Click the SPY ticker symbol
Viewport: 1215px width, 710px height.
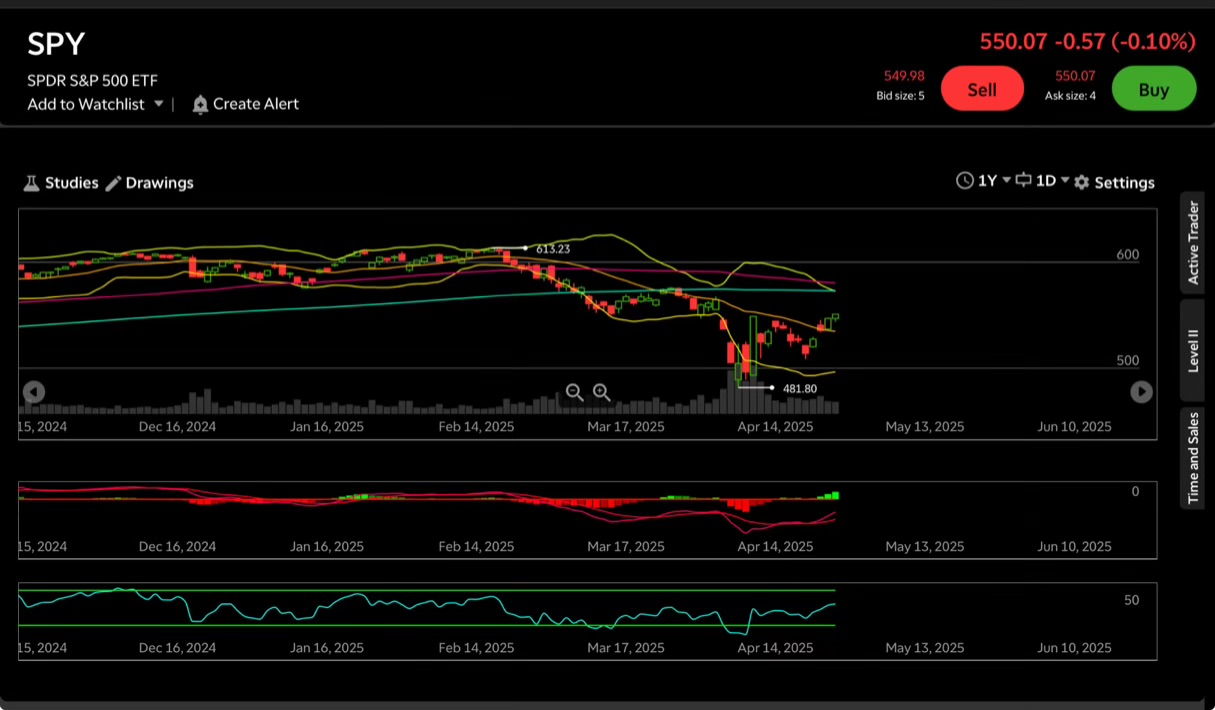[x=56, y=45]
